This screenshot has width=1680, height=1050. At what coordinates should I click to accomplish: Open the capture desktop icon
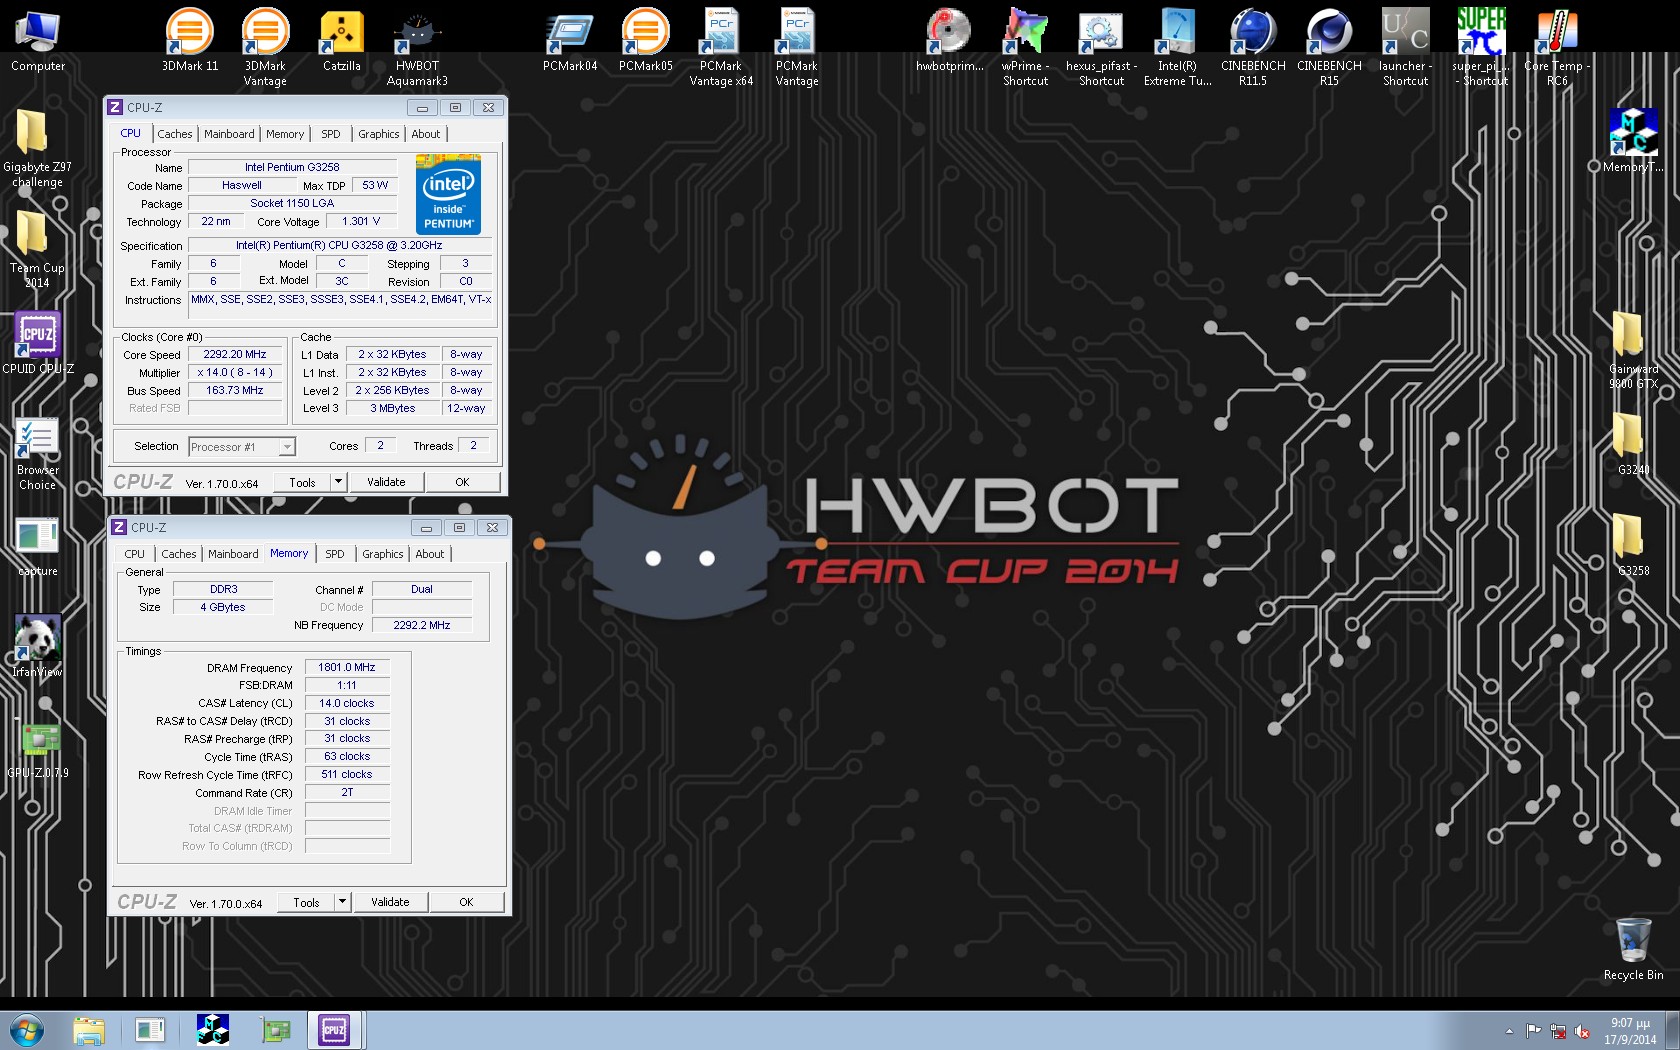[37, 548]
